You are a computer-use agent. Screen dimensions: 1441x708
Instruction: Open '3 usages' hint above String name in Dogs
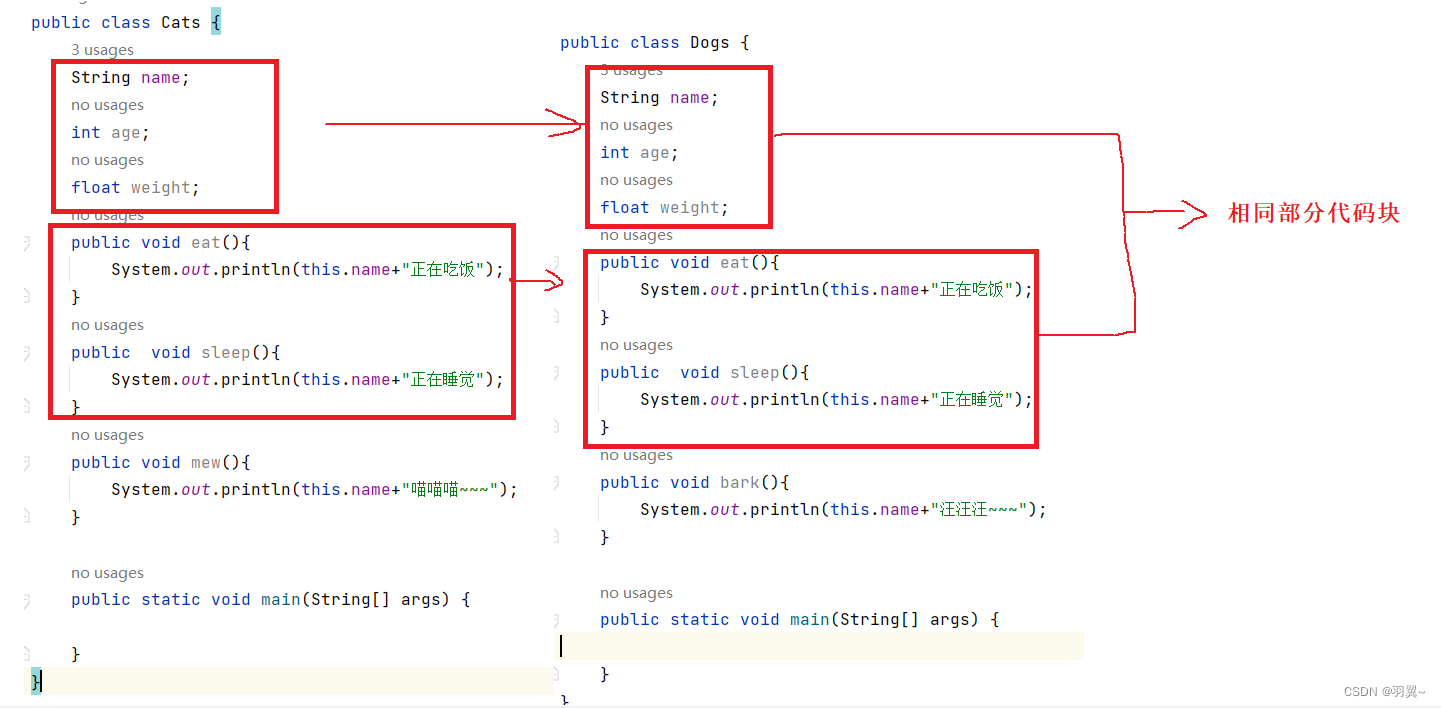click(x=631, y=70)
